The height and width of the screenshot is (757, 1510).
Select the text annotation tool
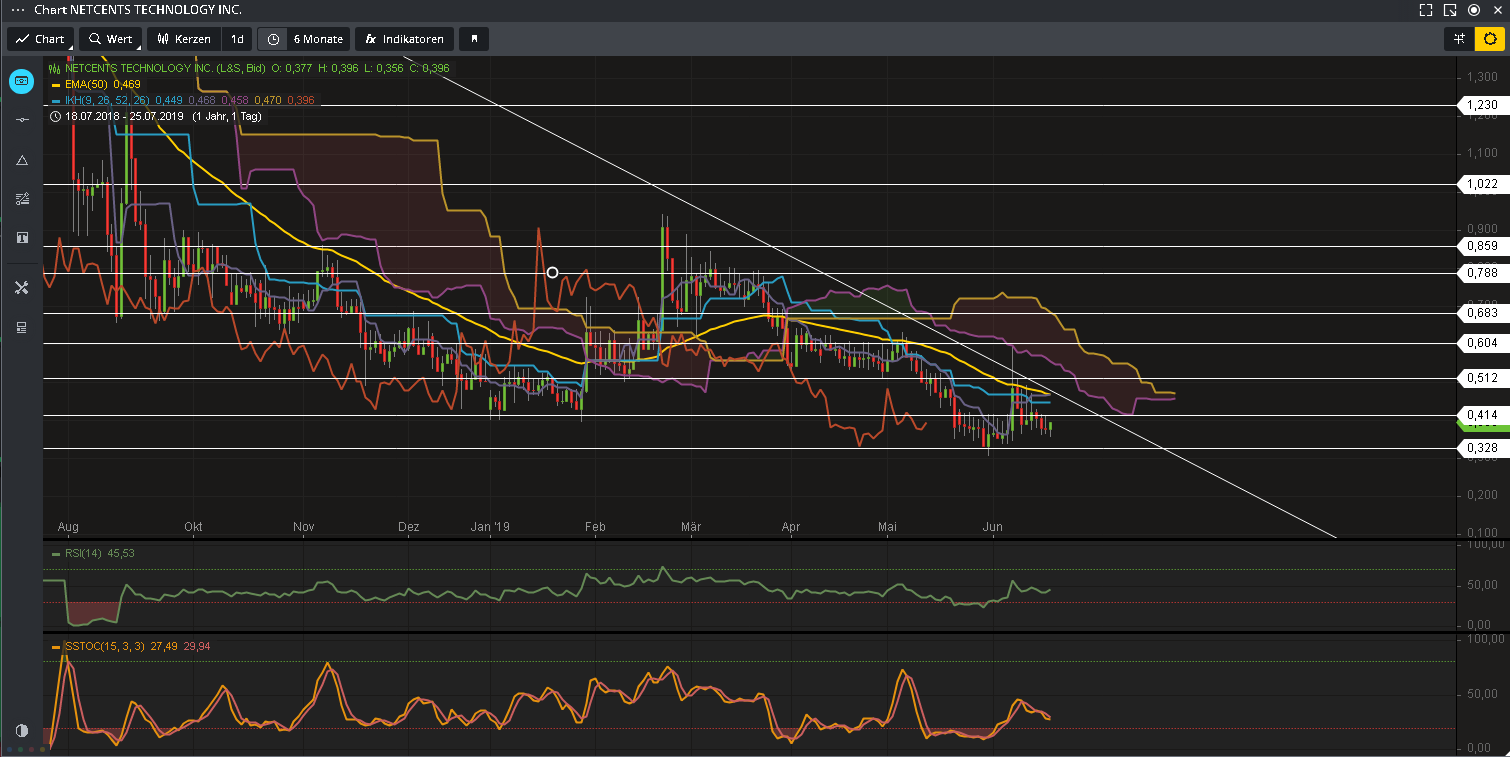[x=22, y=238]
